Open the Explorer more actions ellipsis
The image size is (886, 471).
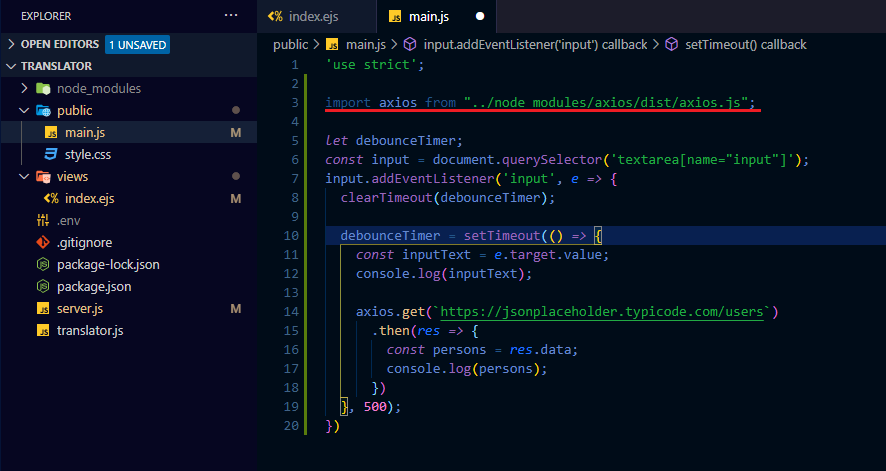click(231, 16)
